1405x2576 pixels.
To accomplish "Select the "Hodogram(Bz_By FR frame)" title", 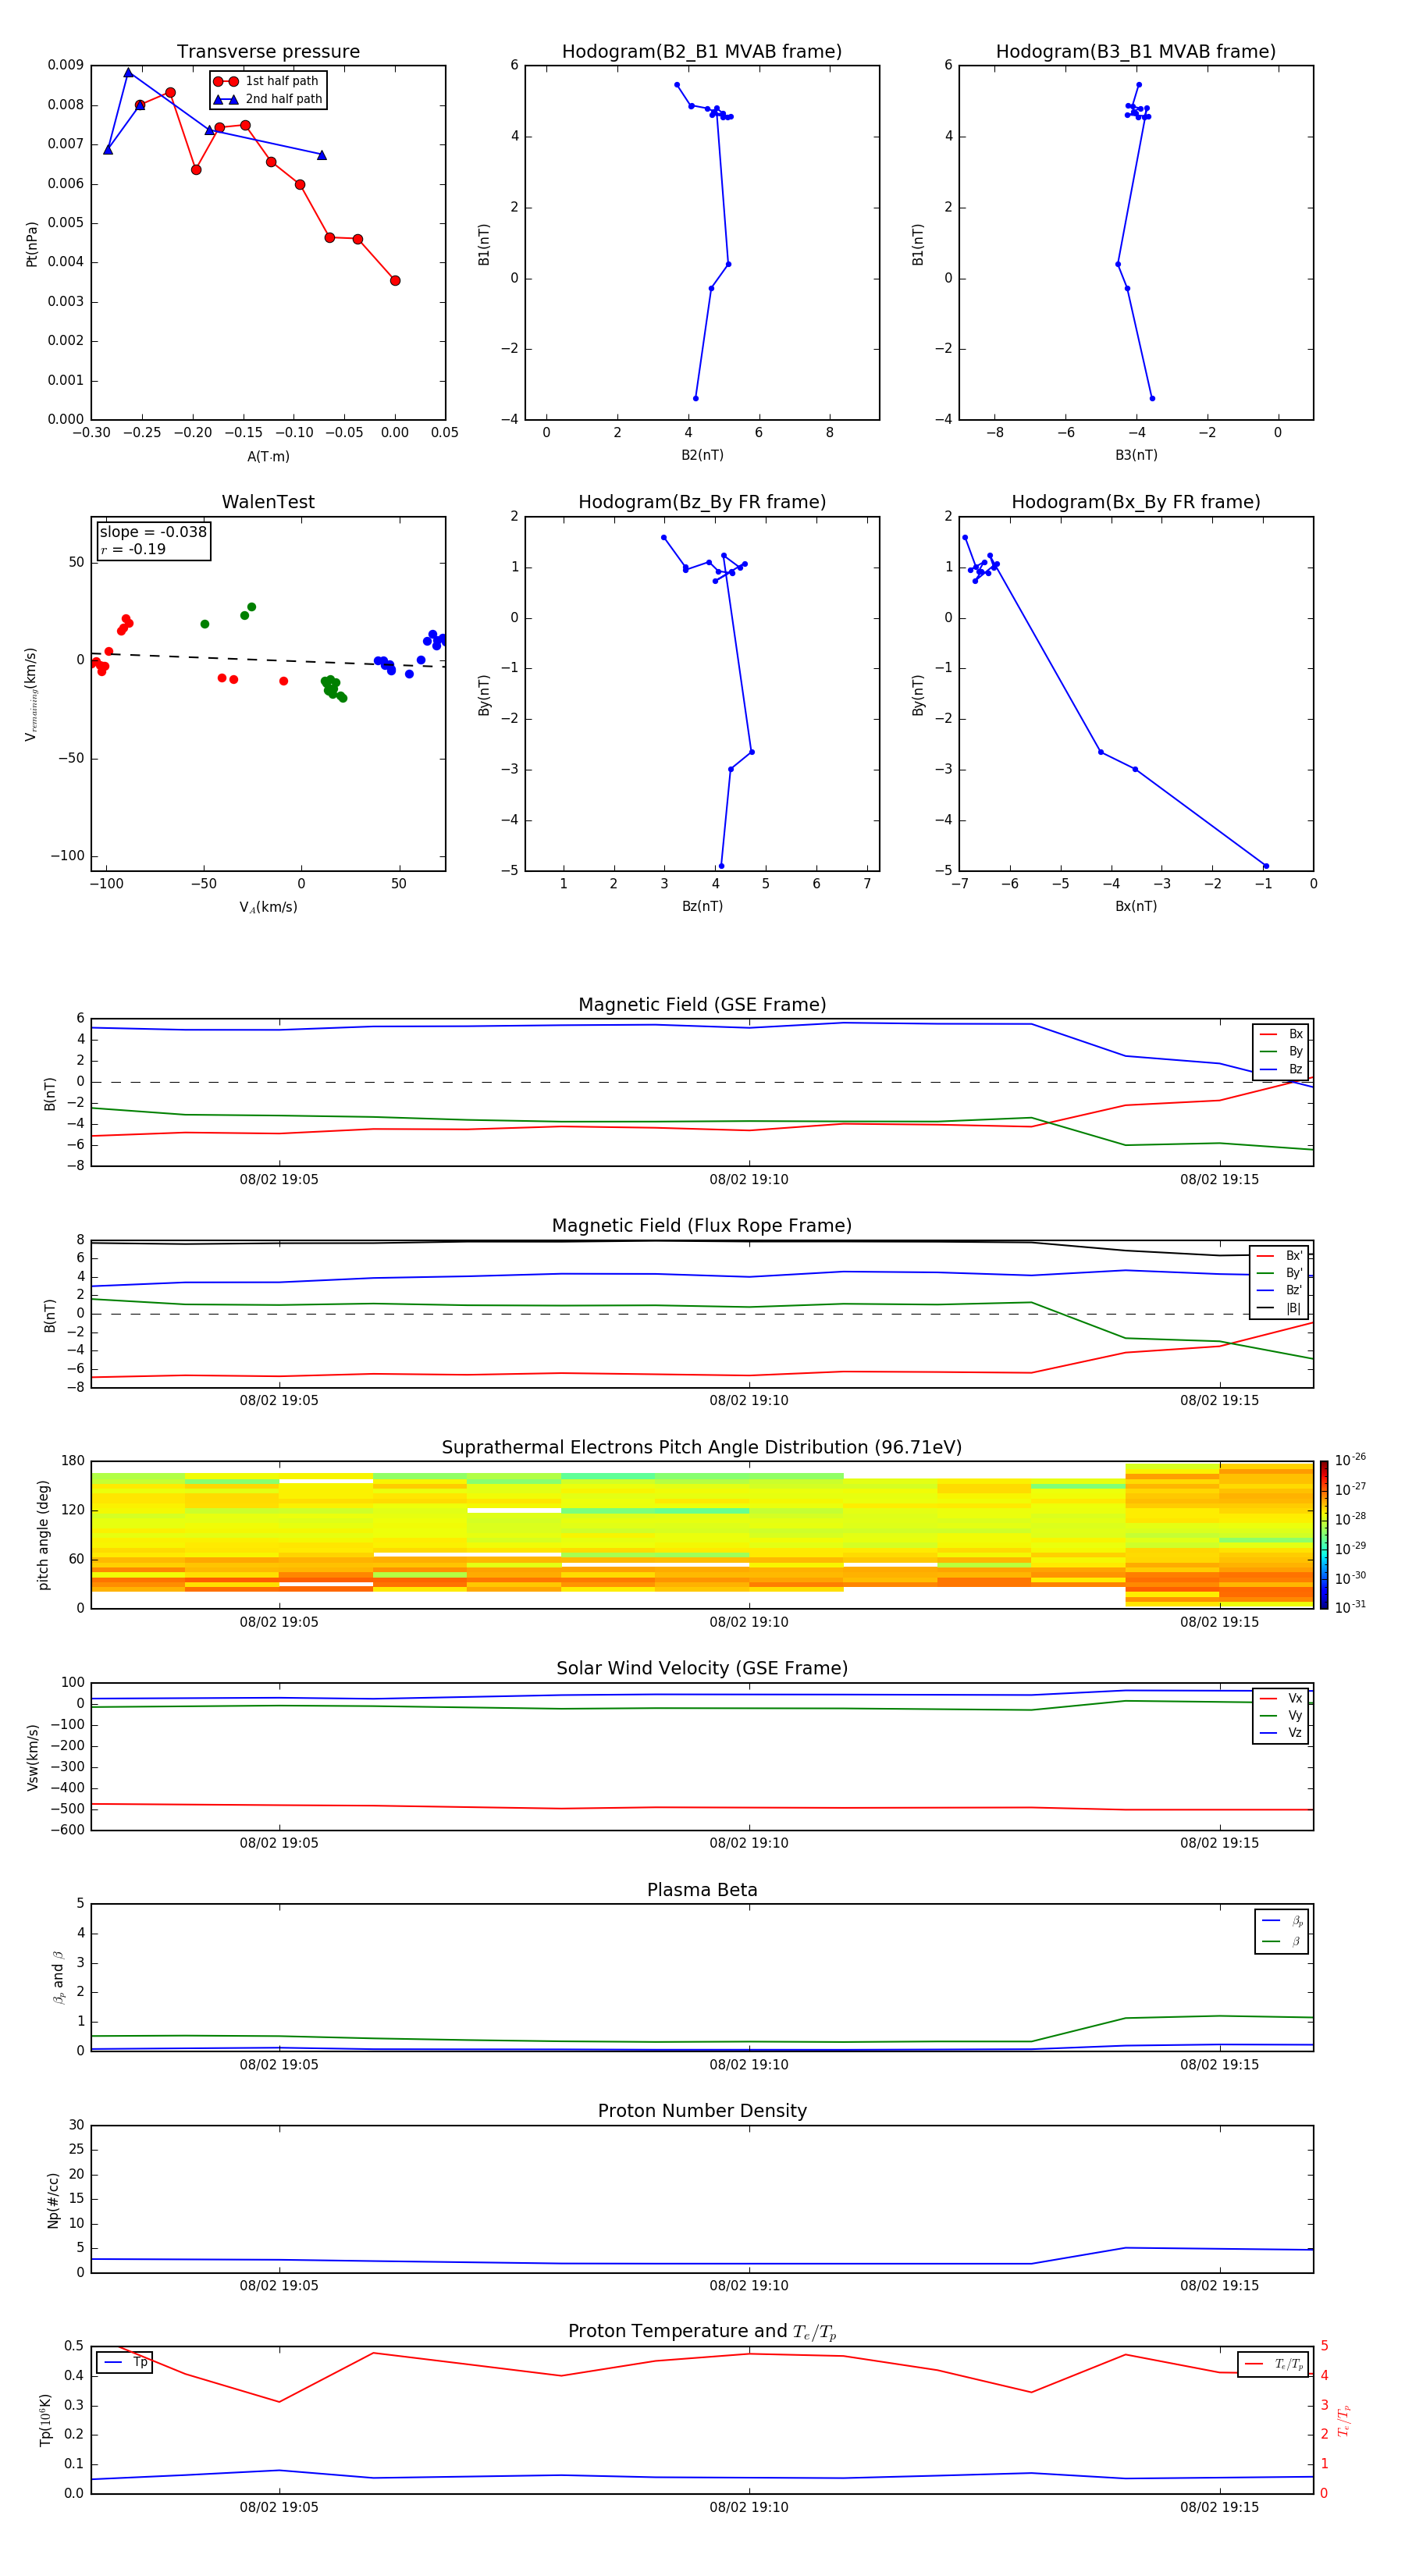I will click(x=702, y=502).
